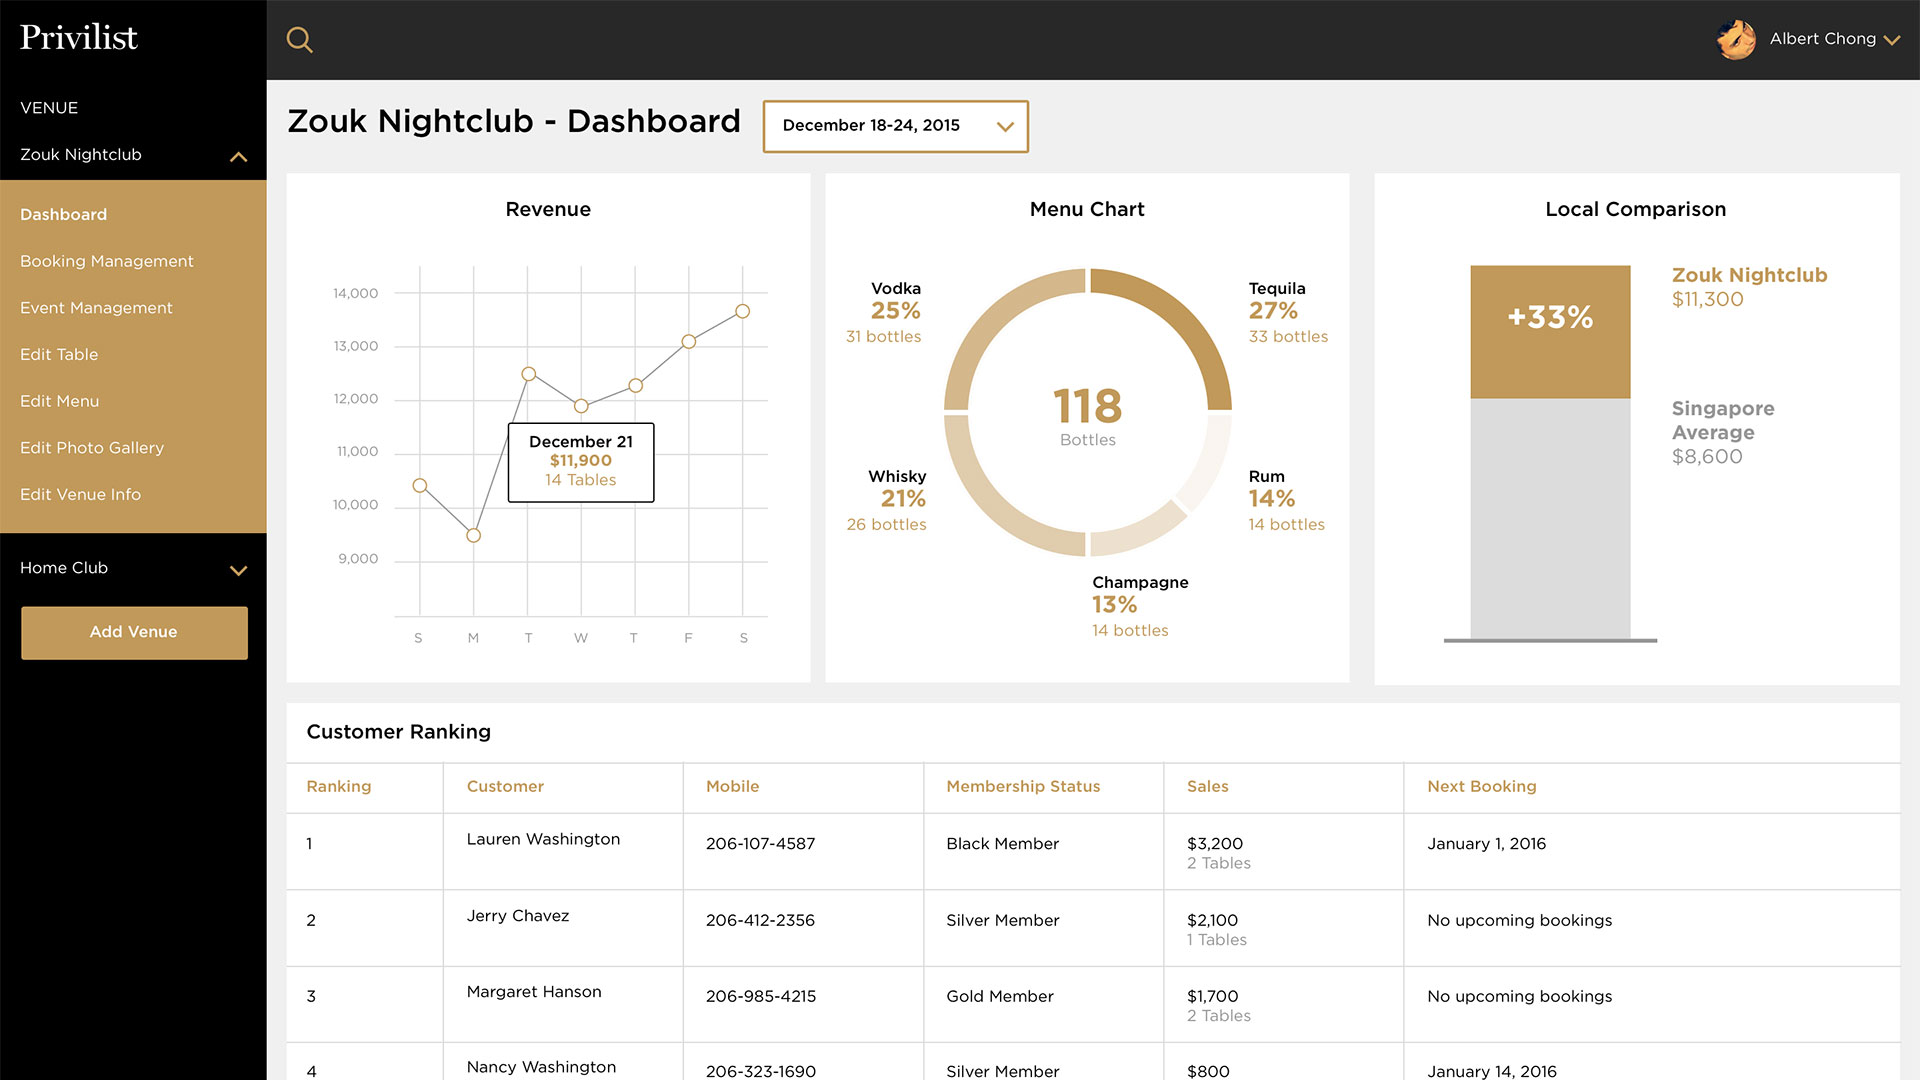Click Monday's lowest revenue data point
The width and height of the screenshot is (1920, 1080).
pos(474,535)
